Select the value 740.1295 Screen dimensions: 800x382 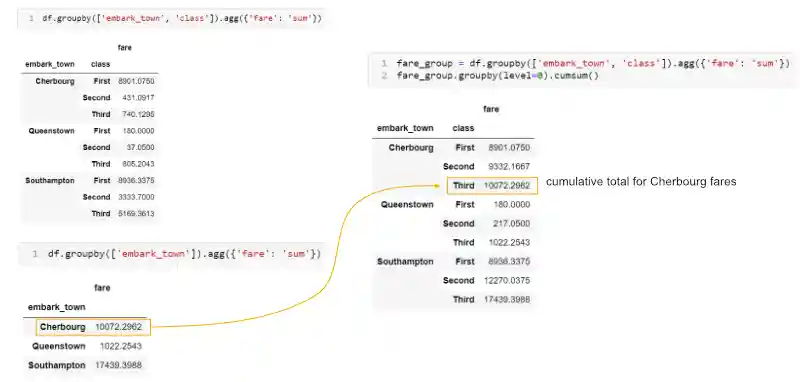pos(138,114)
